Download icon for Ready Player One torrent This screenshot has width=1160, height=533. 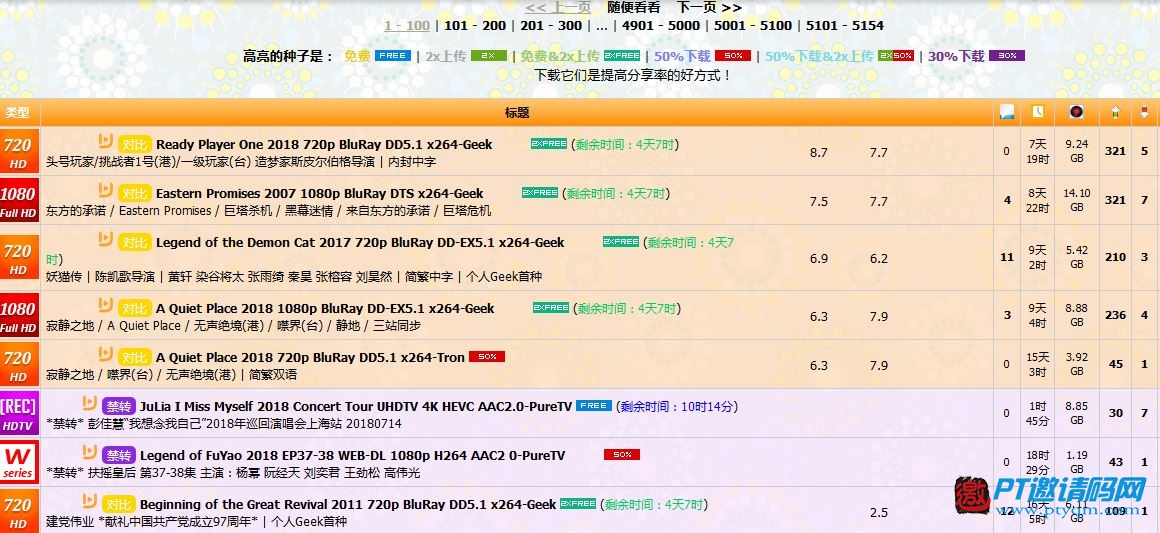point(106,141)
